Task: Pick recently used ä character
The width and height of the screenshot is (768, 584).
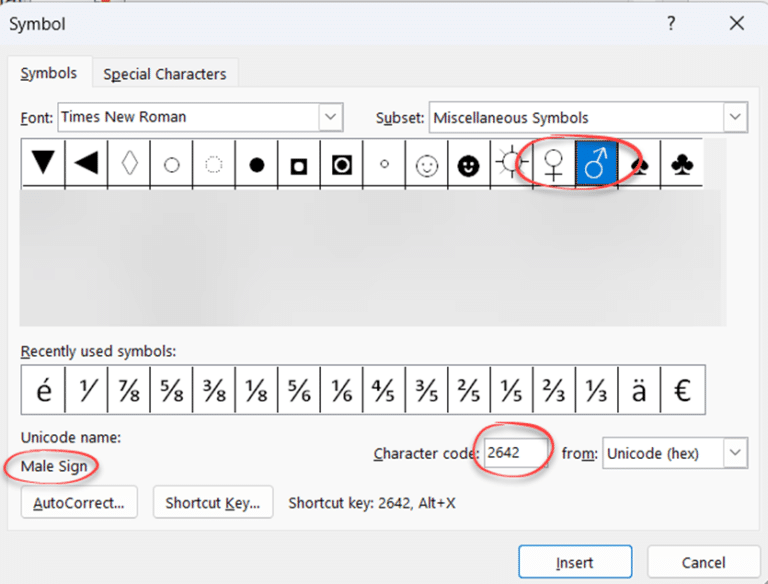Action: (x=639, y=390)
